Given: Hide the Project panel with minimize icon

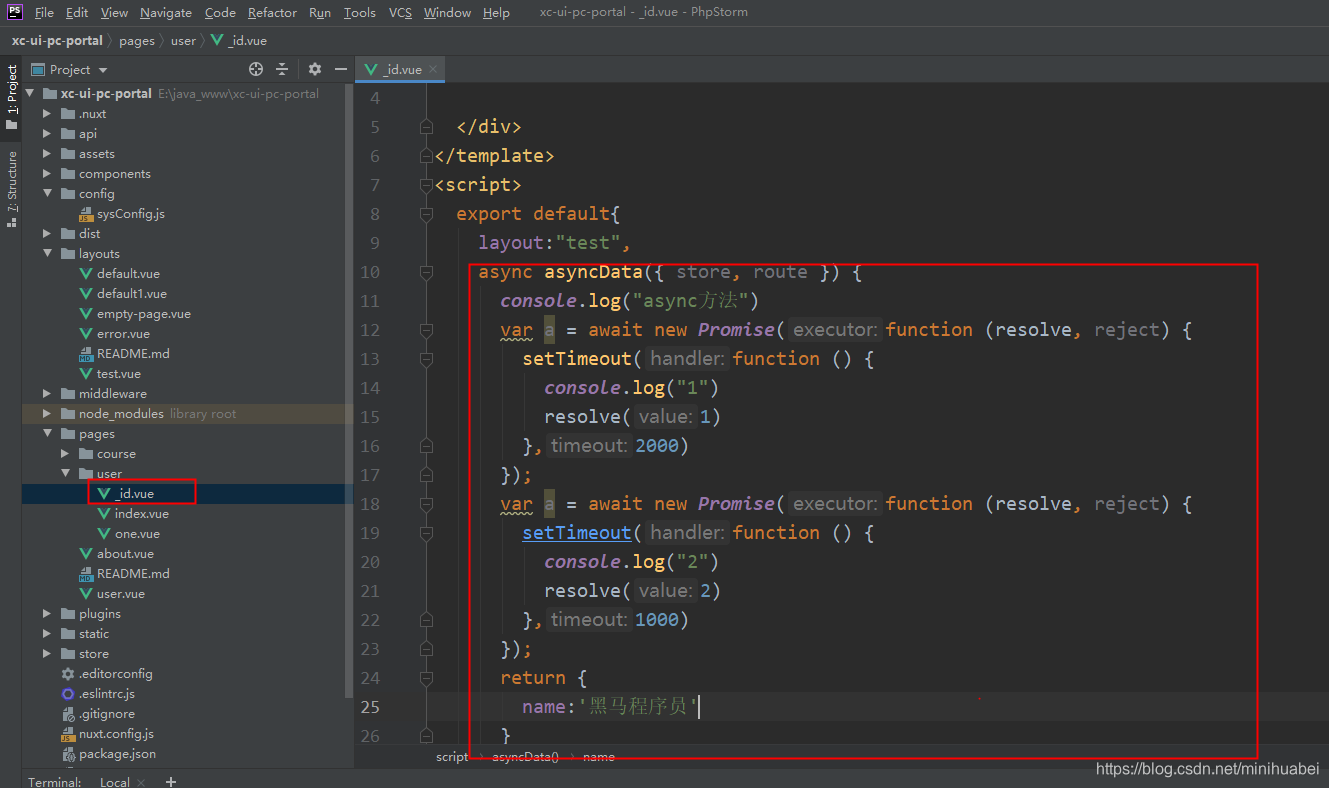Looking at the screenshot, I should click(341, 69).
